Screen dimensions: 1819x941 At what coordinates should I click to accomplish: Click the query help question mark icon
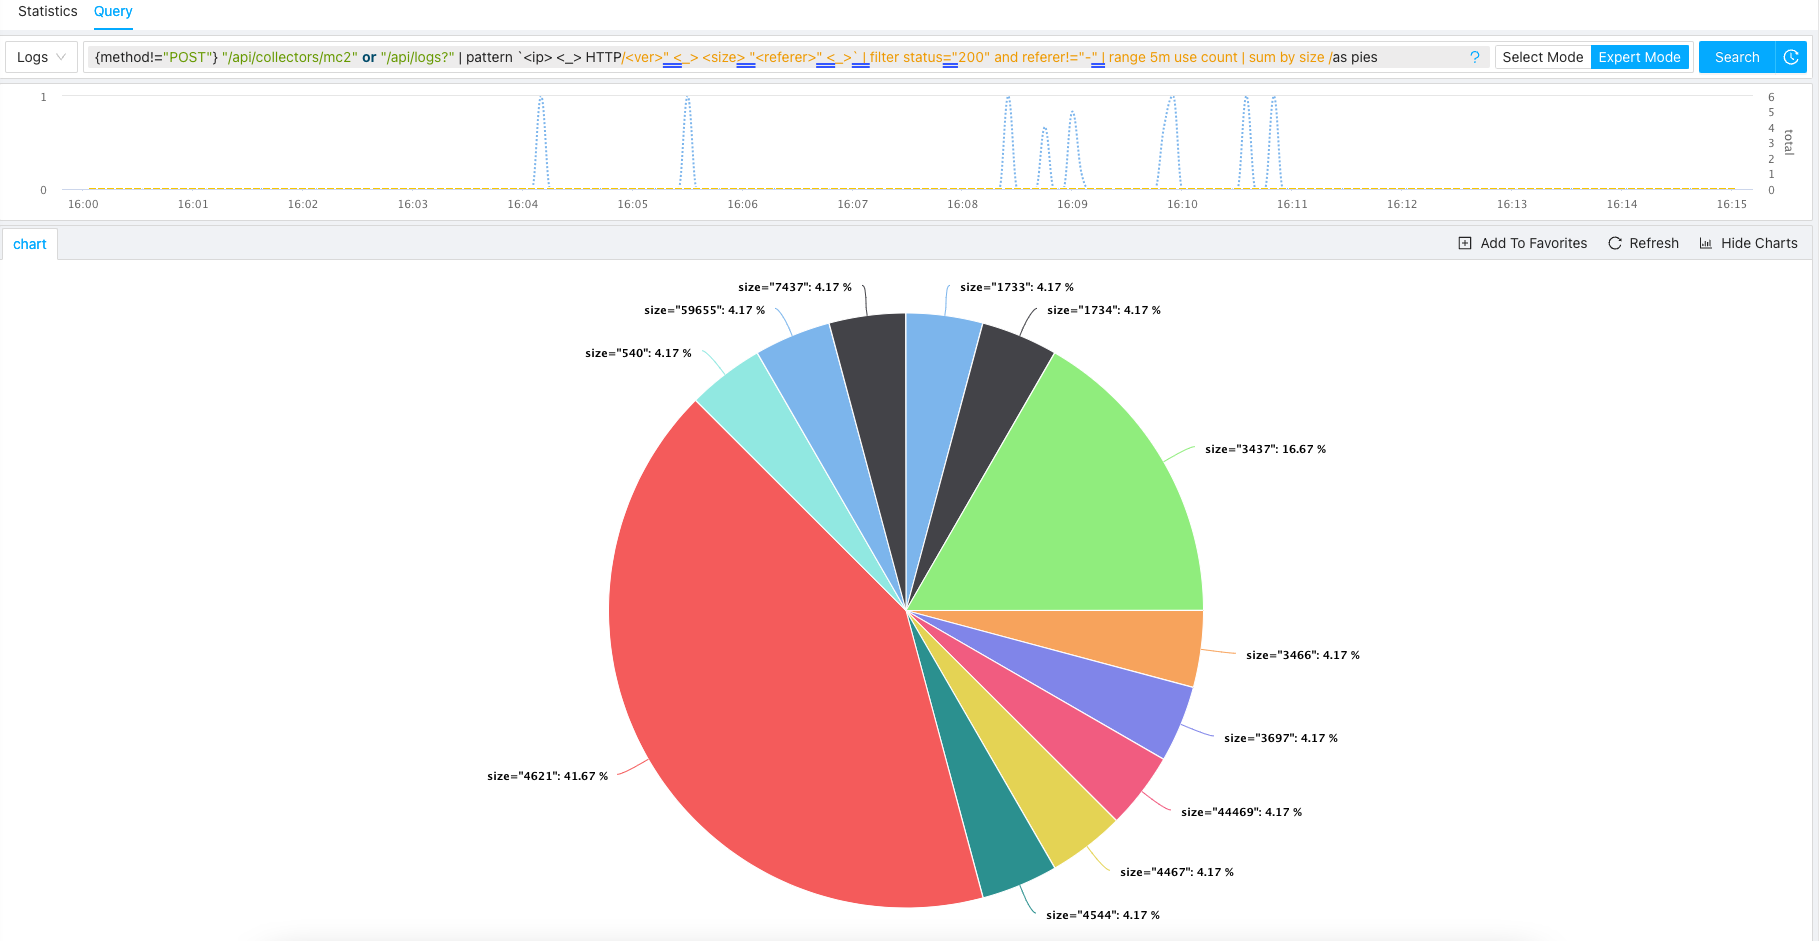(1474, 57)
